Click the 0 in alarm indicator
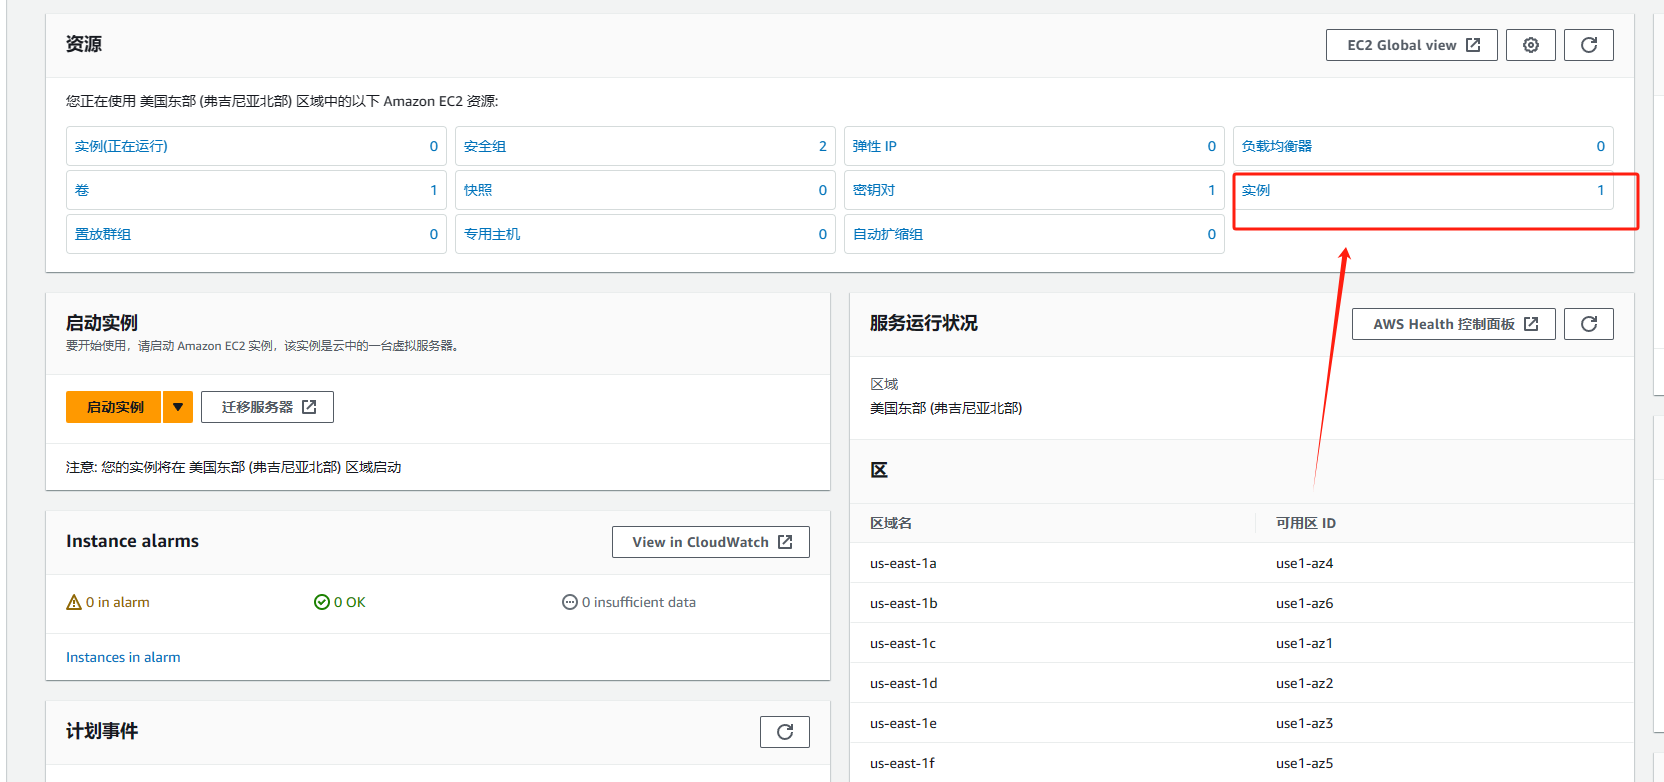This screenshot has height=782, width=1664. pyautogui.click(x=108, y=602)
